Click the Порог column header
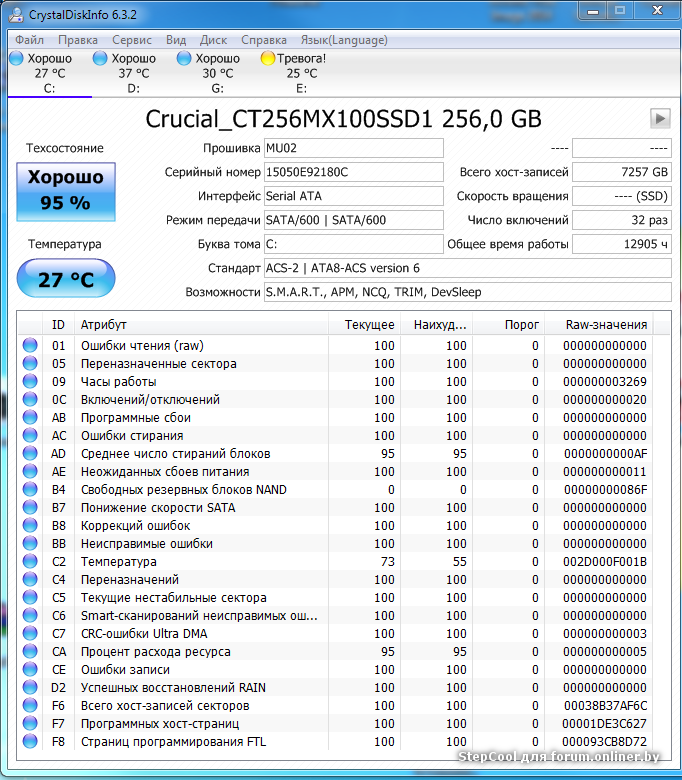Image resolution: width=682 pixels, height=780 pixels. [508, 325]
